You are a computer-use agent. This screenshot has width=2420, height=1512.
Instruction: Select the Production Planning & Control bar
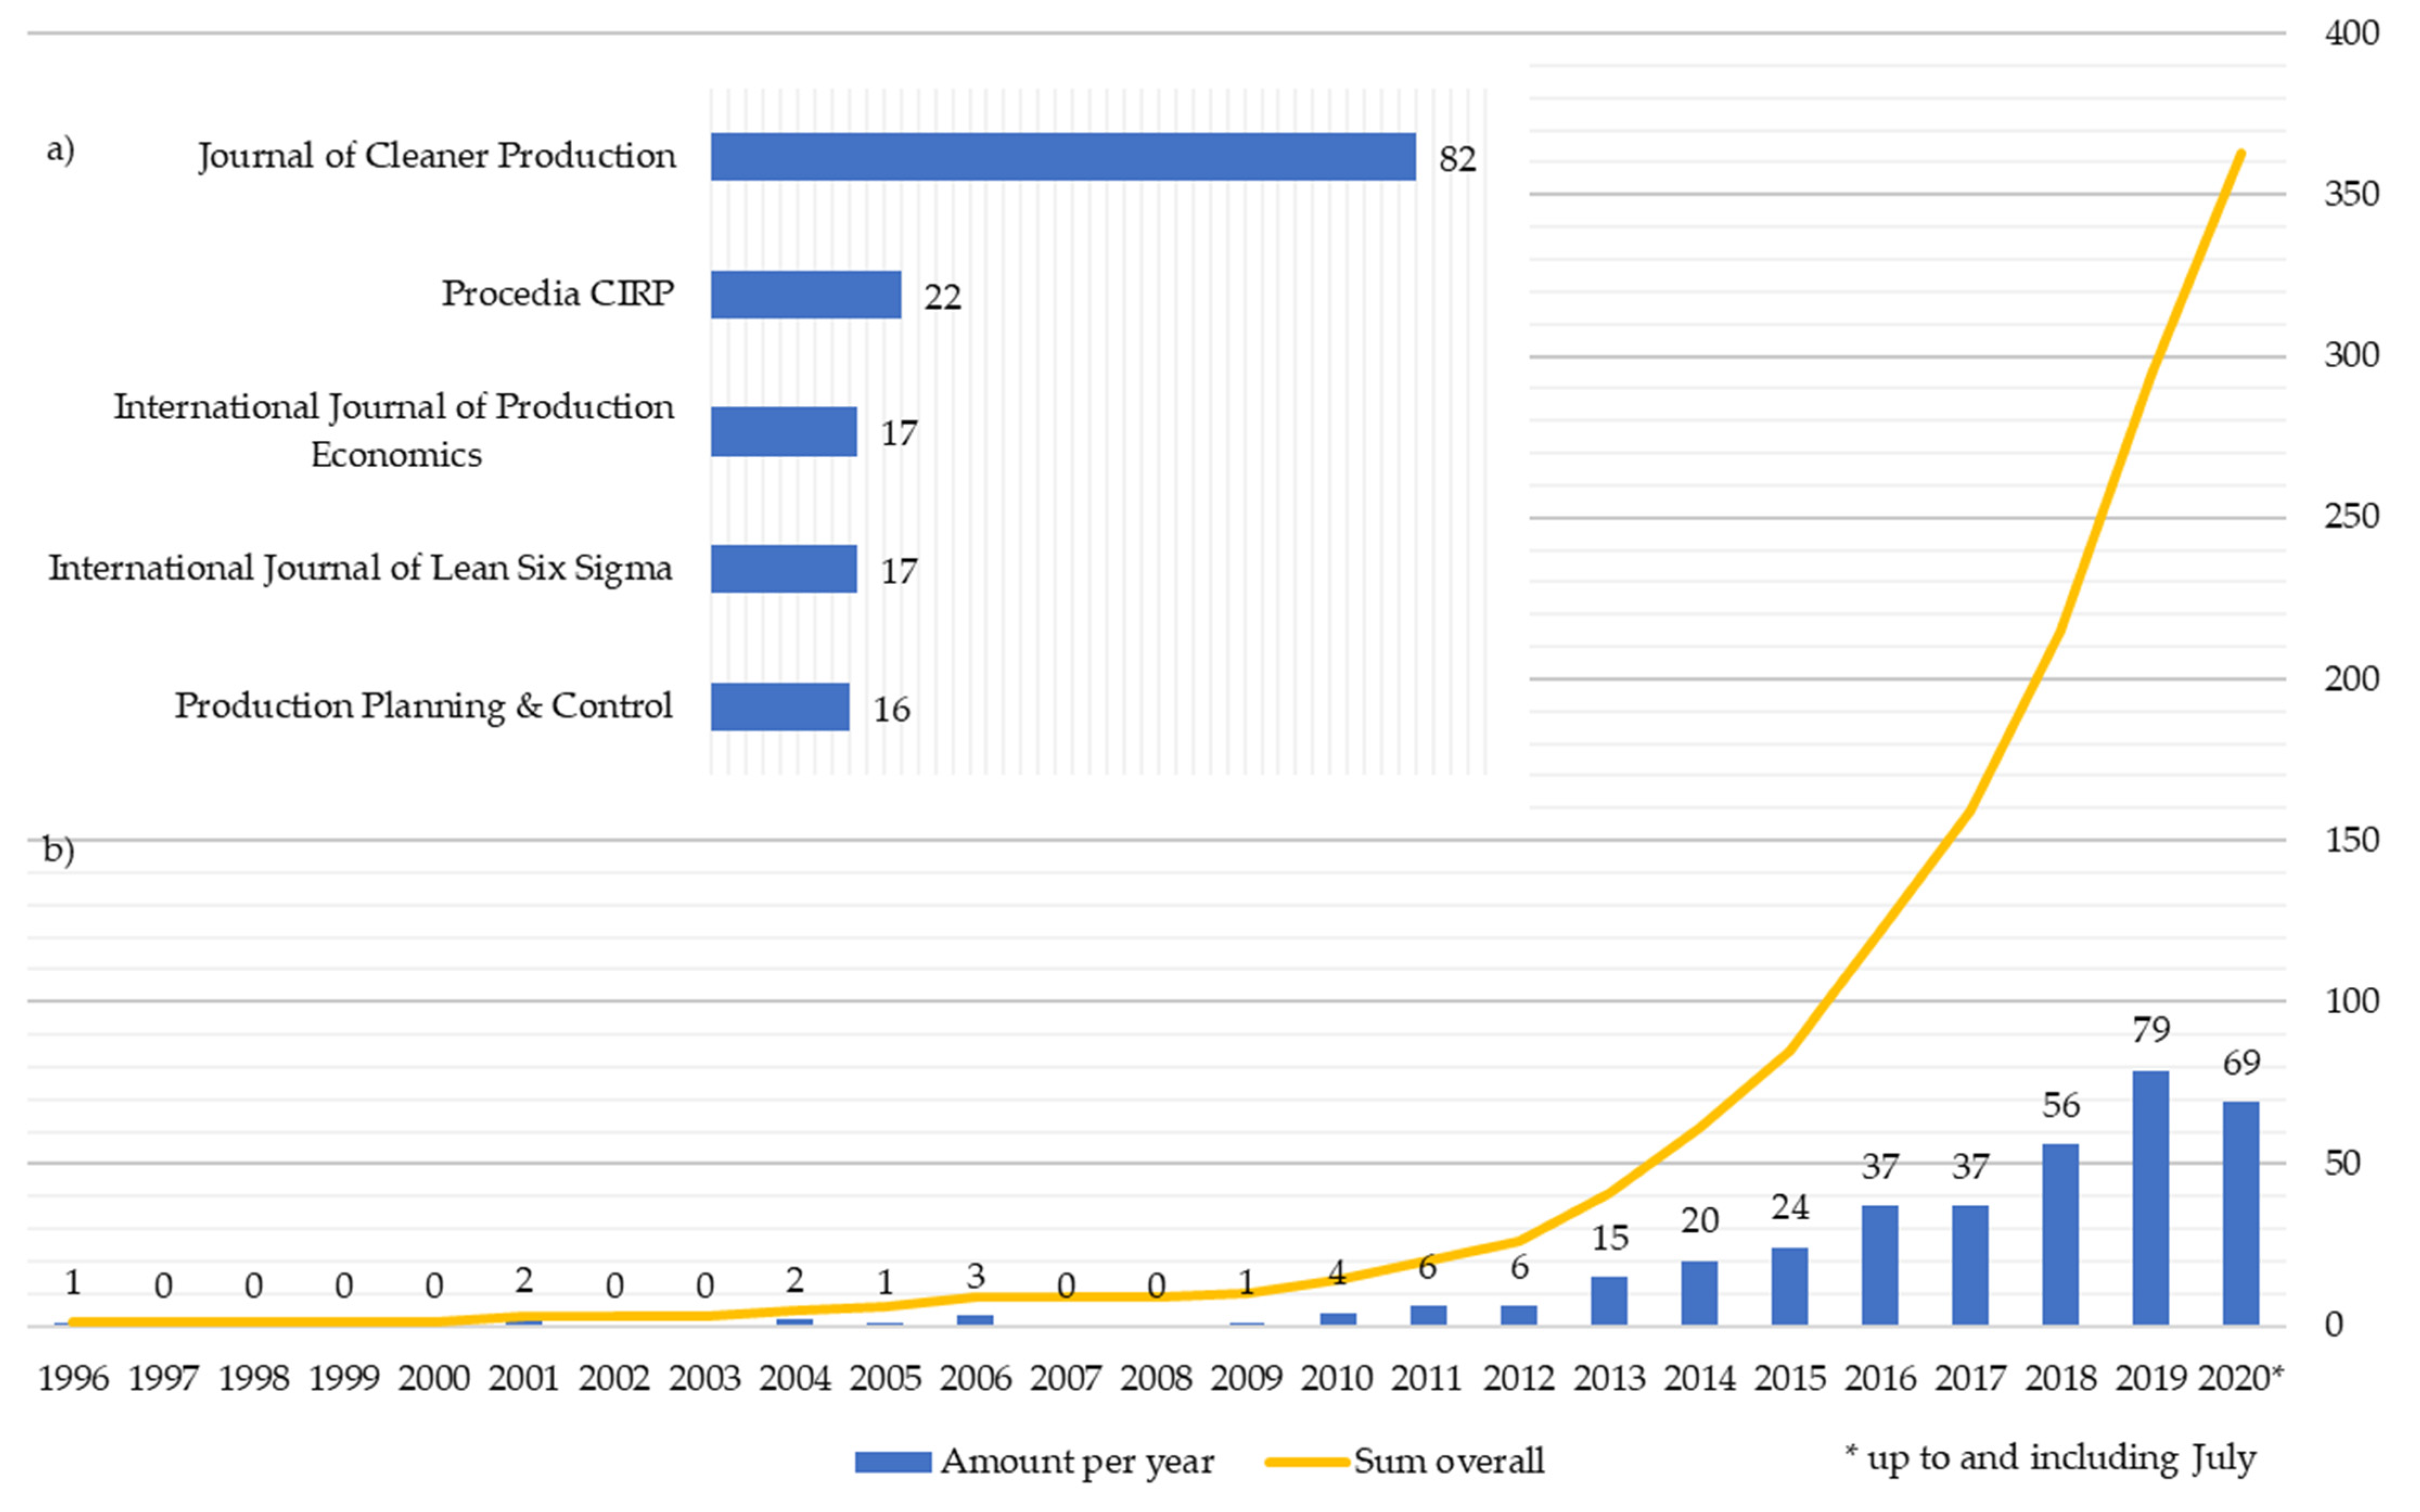779,707
